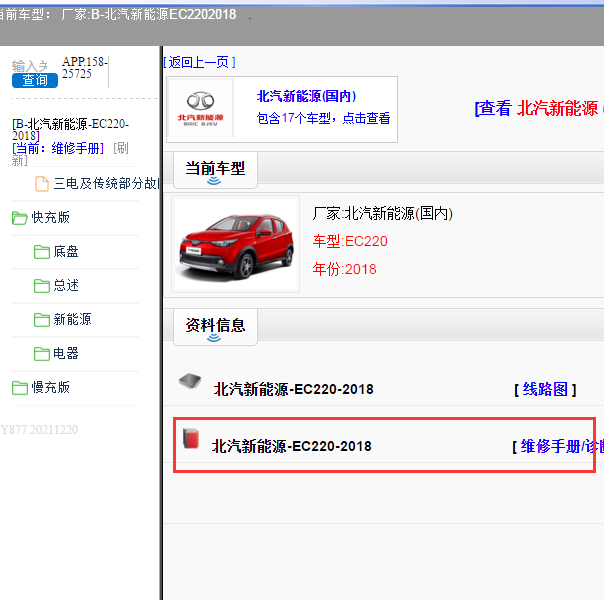The width and height of the screenshot is (604, 600).
Task: Open the 线路图 wiring diagram link
Action: point(545,389)
